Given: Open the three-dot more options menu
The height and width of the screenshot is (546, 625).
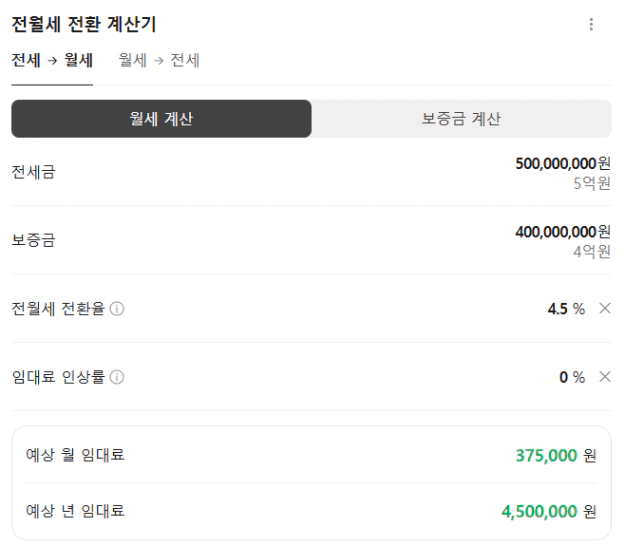Looking at the screenshot, I should coord(591,25).
